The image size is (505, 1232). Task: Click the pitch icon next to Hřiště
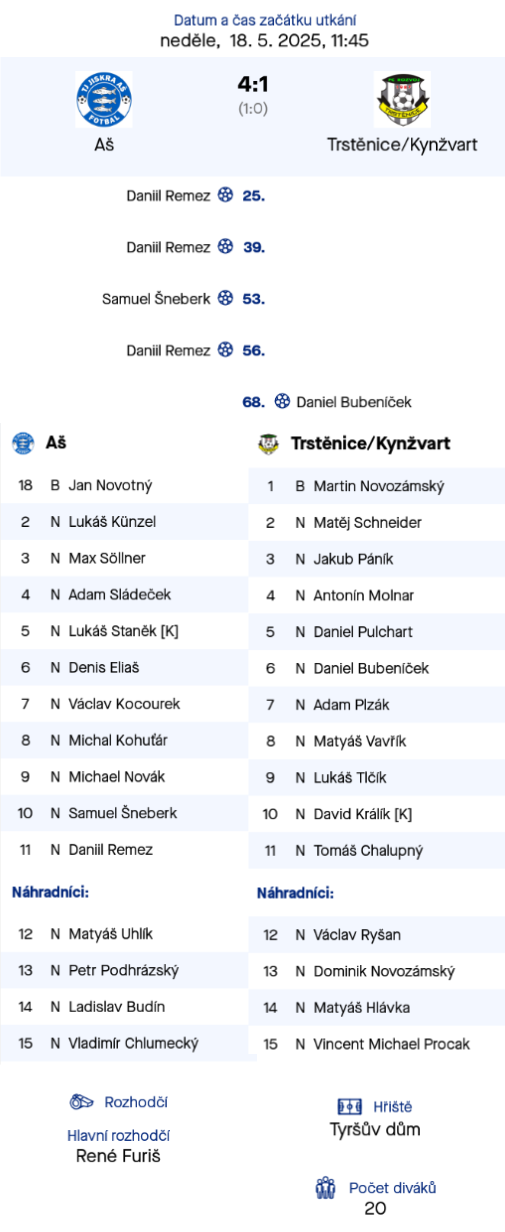[x=350, y=1107]
